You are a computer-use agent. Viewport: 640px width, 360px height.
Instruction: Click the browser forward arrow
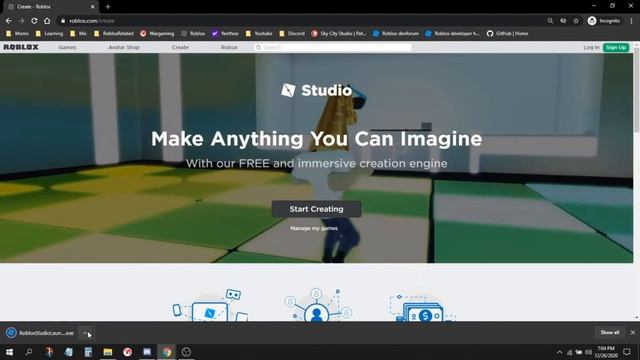21,21
